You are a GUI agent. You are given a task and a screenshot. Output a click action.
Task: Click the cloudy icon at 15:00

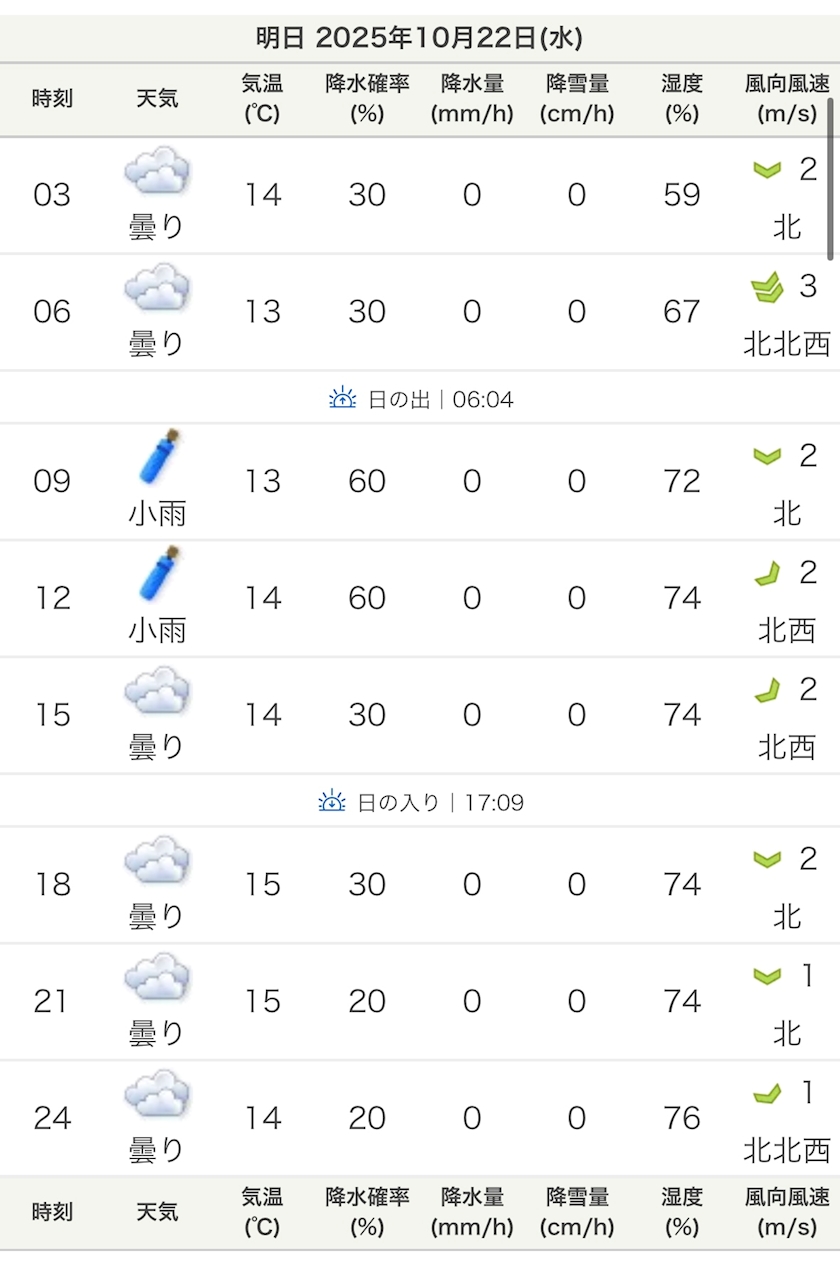157,691
